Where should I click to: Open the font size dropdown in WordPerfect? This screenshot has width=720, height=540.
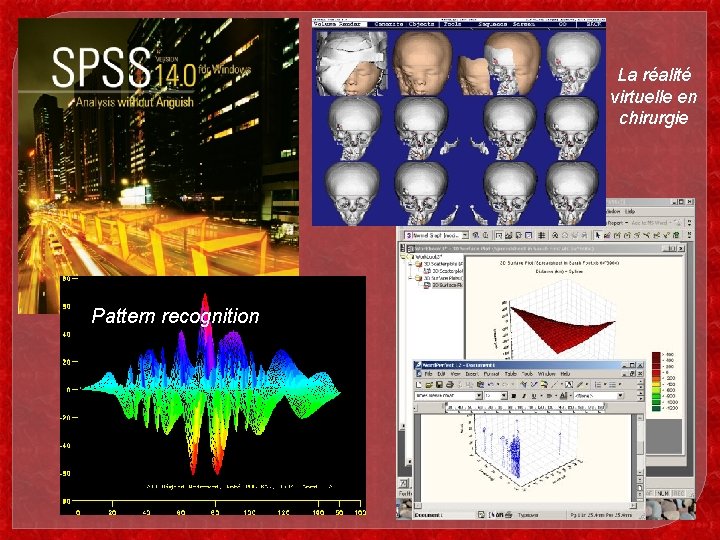[504, 396]
